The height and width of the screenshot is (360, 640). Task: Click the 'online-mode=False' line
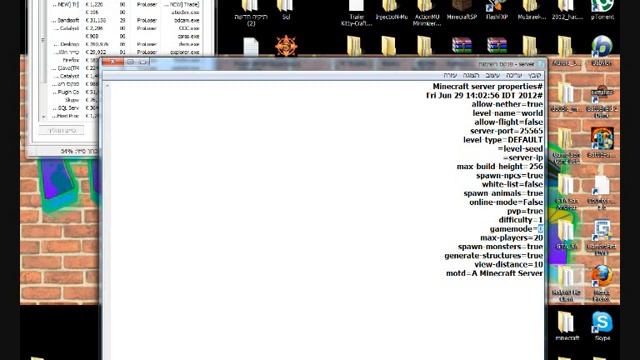[506, 202]
